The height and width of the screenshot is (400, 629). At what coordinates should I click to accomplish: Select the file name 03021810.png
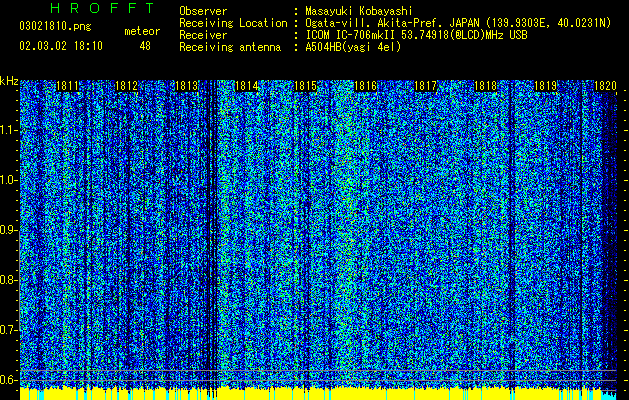55,27
